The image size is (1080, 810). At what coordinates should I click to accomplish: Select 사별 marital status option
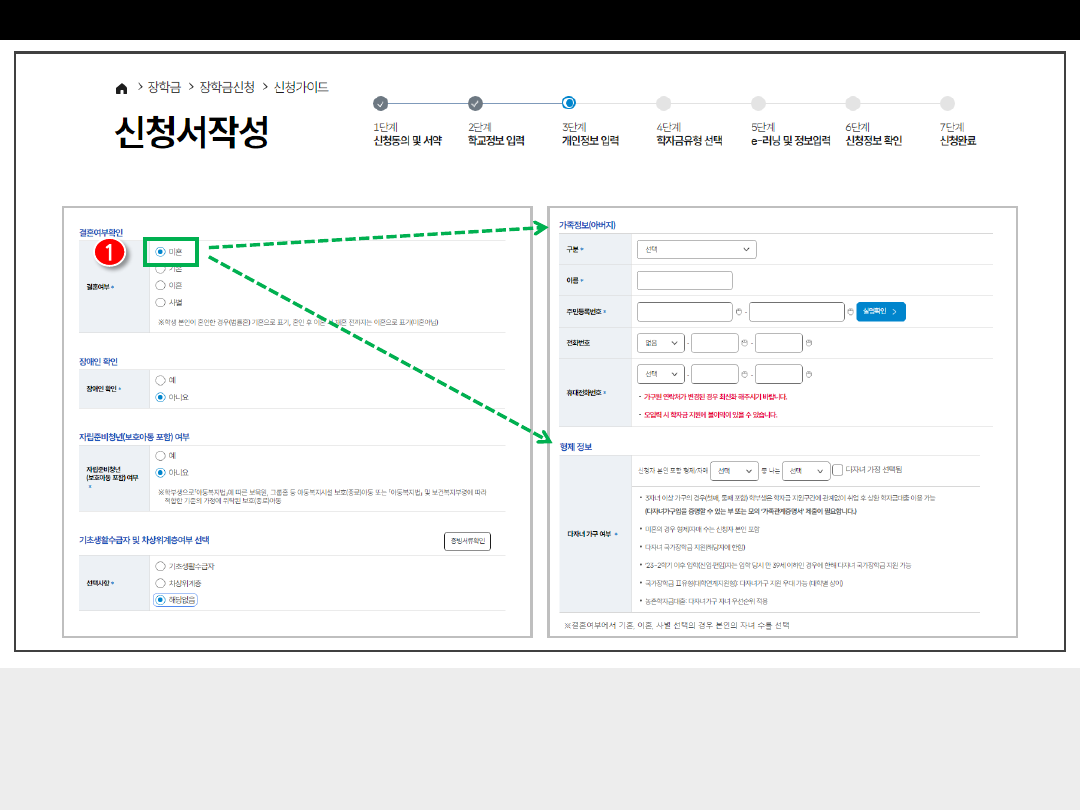pyautogui.click(x=160, y=301)
